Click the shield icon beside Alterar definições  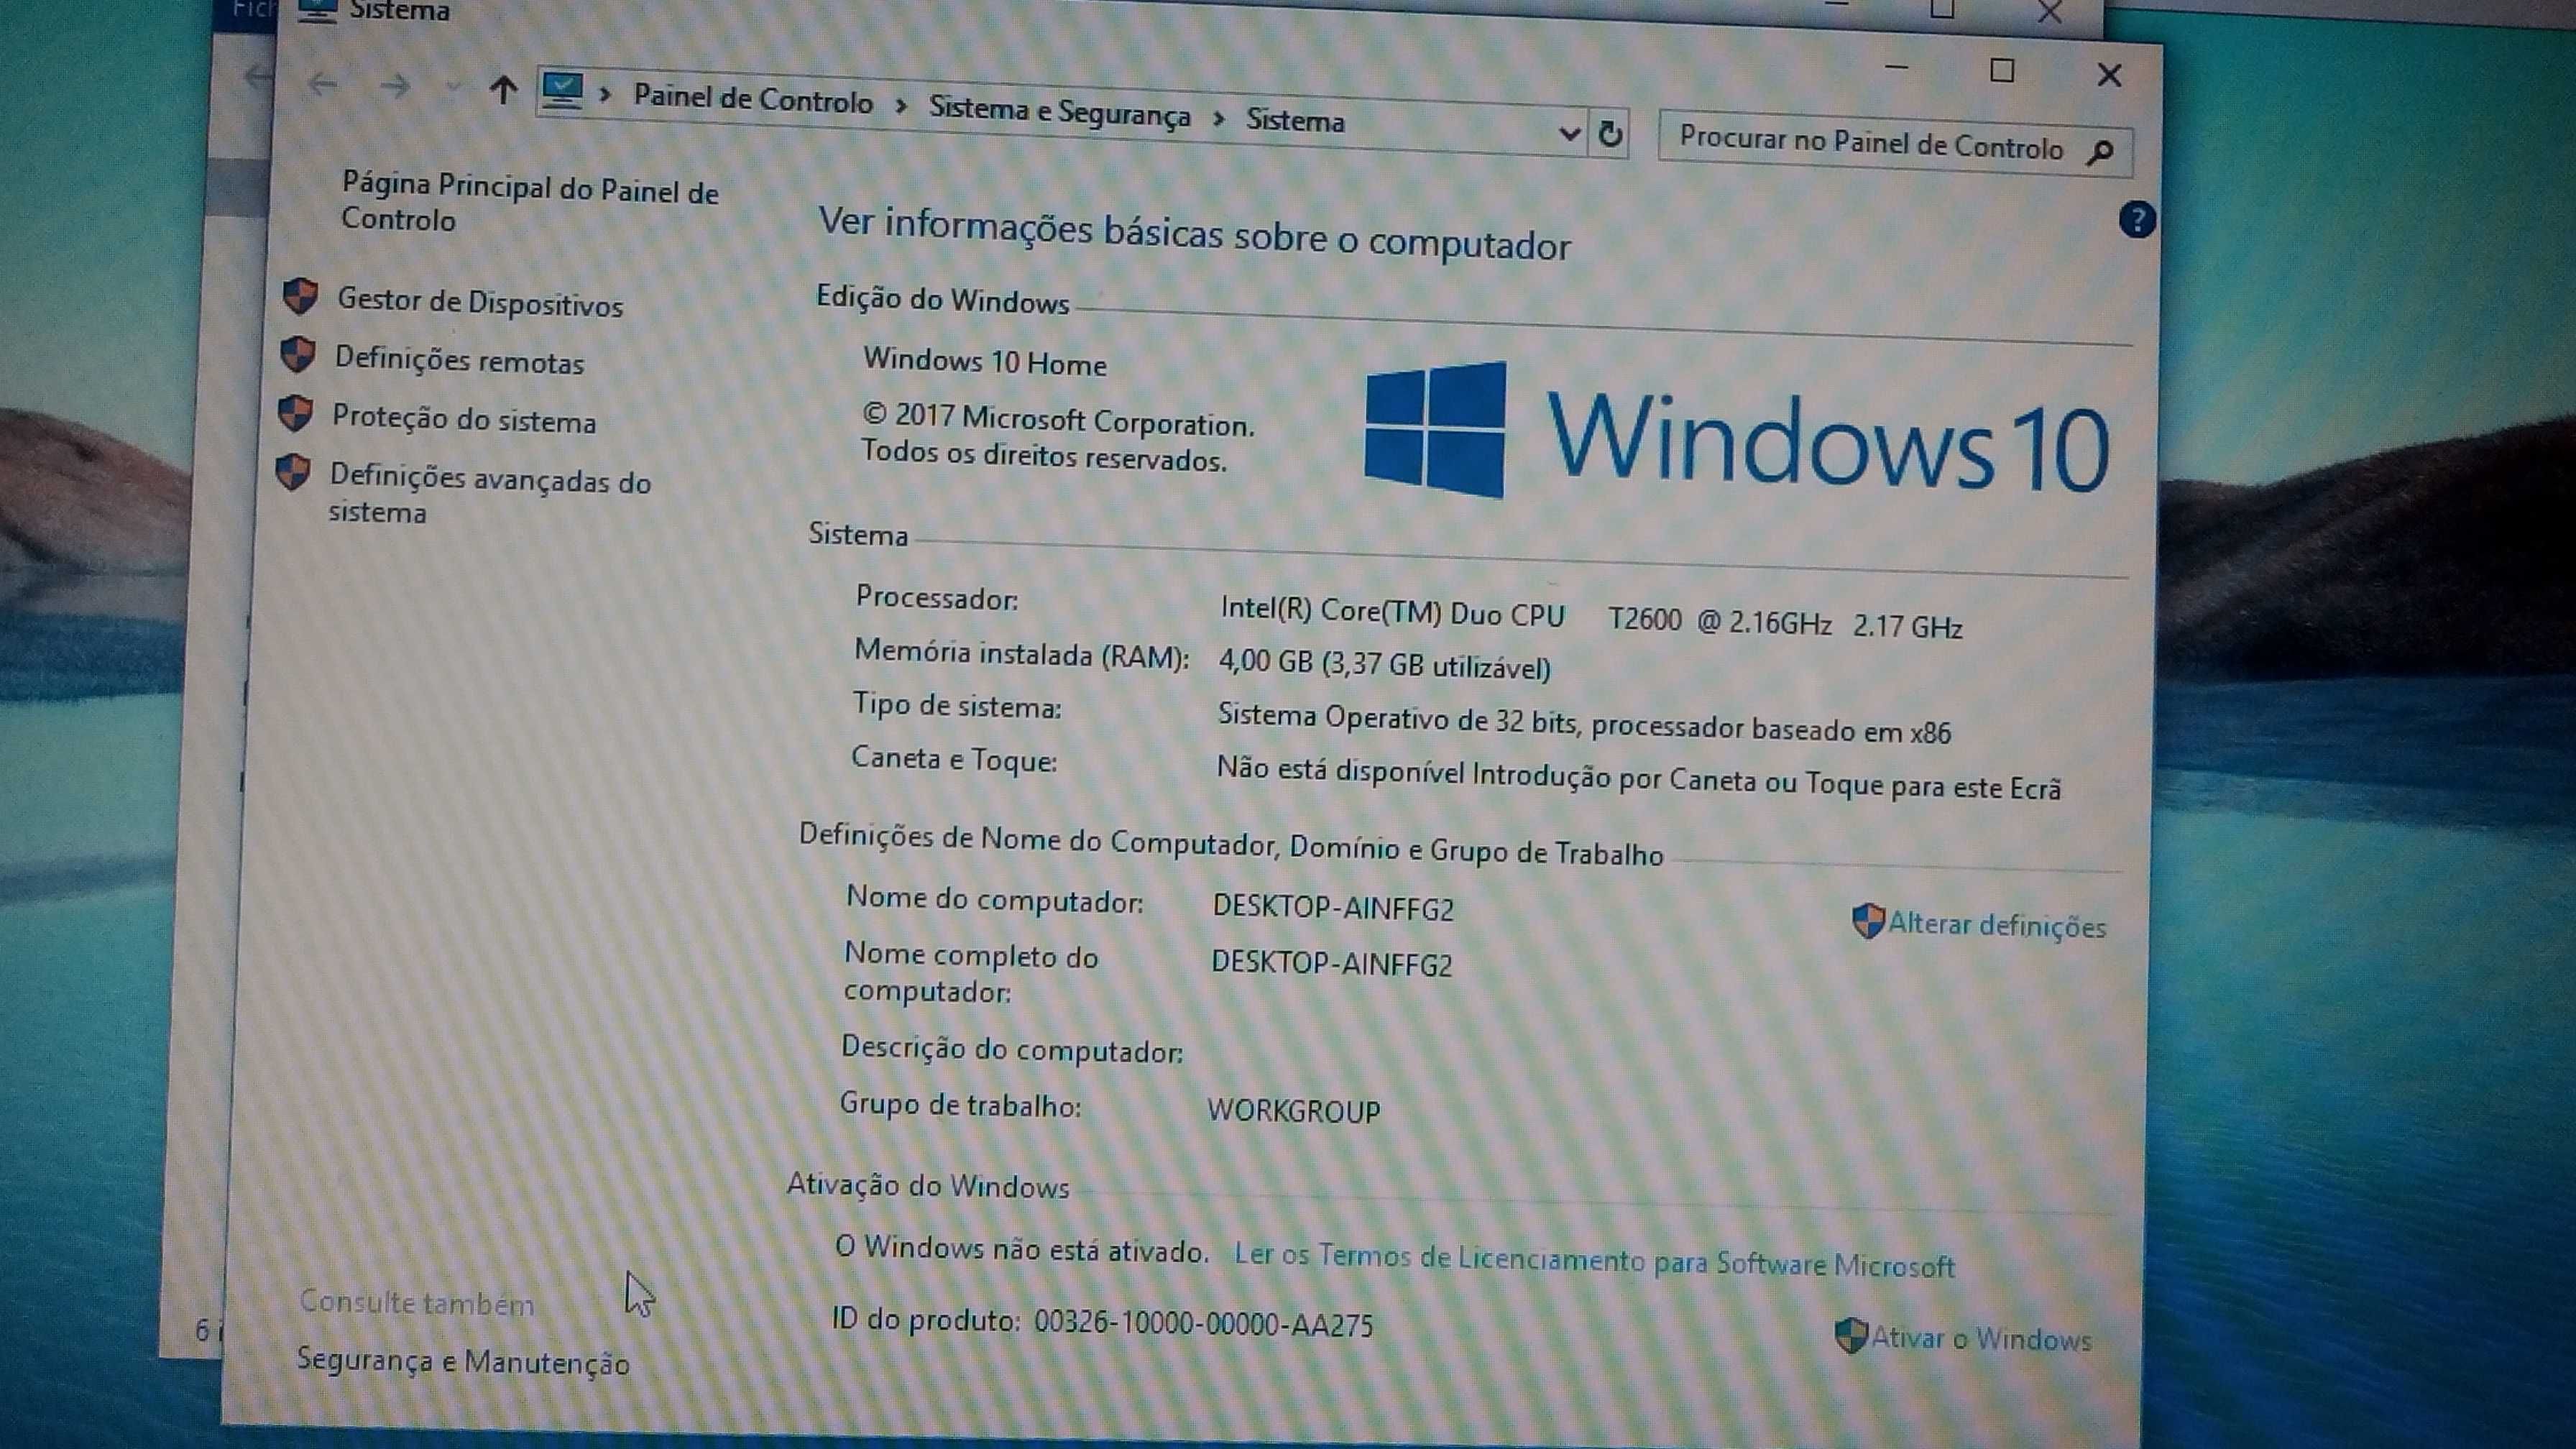pyautogui.click(x=1867, y=921)
